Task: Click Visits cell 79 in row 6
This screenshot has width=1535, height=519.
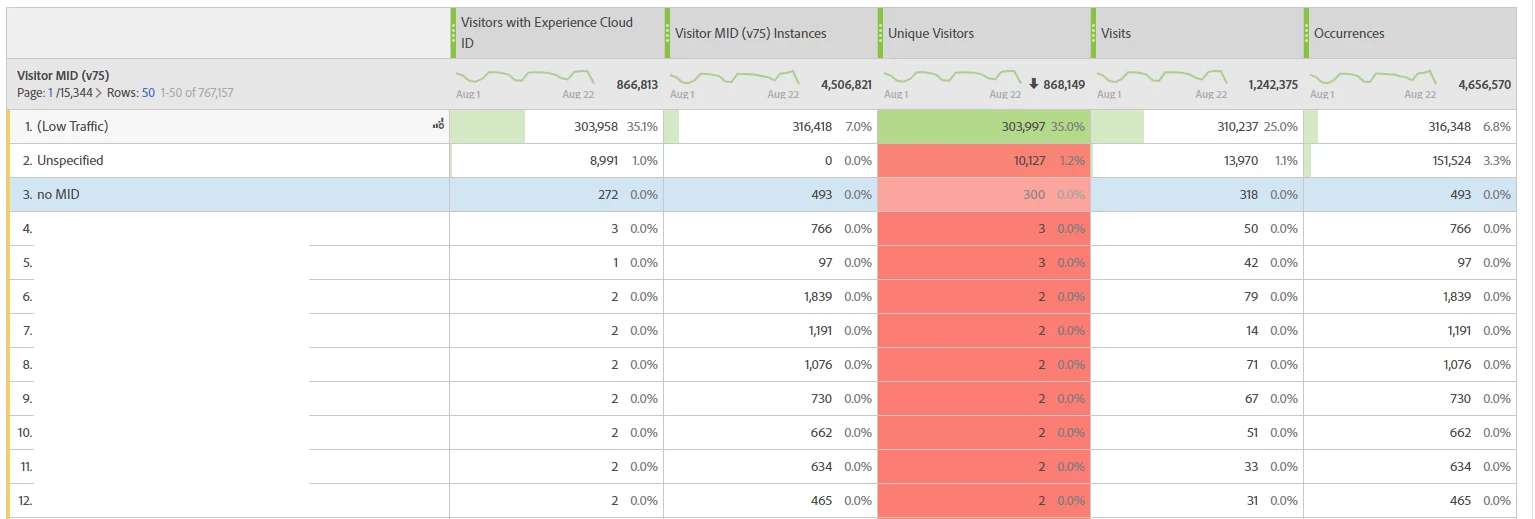Action: tap(1198, 297)
